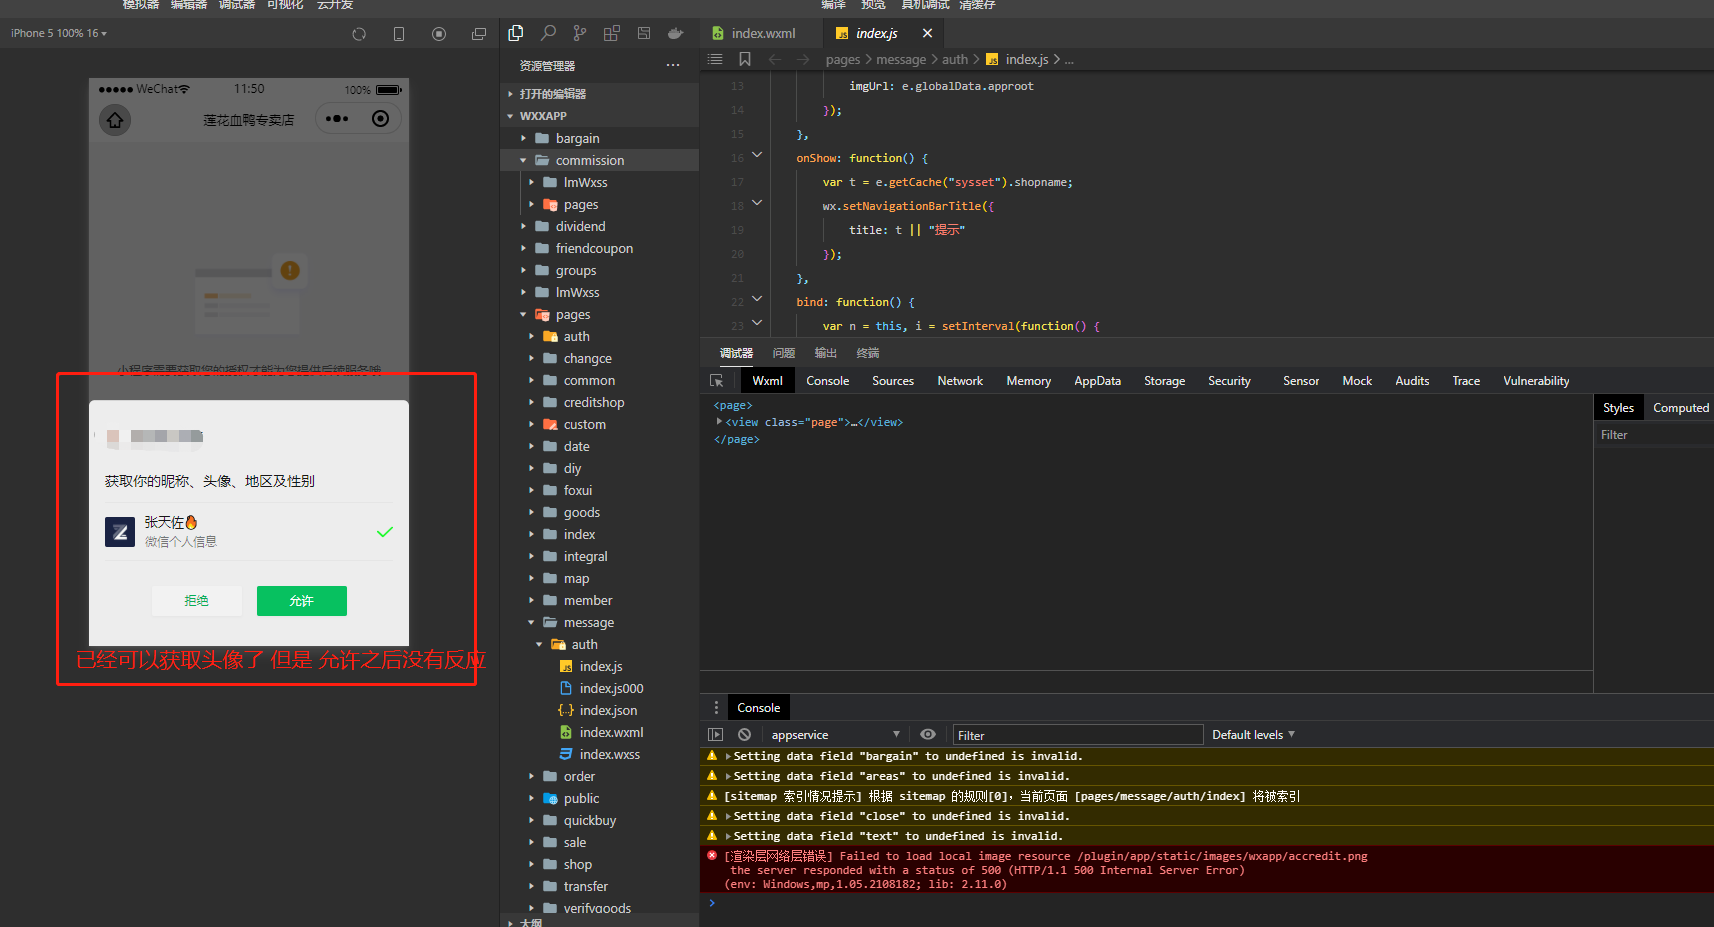Image resolution: width=1714 pixels, height=927 pixels.
Task: Toggle the console sidebar panel icon
Action: [715, 735]
